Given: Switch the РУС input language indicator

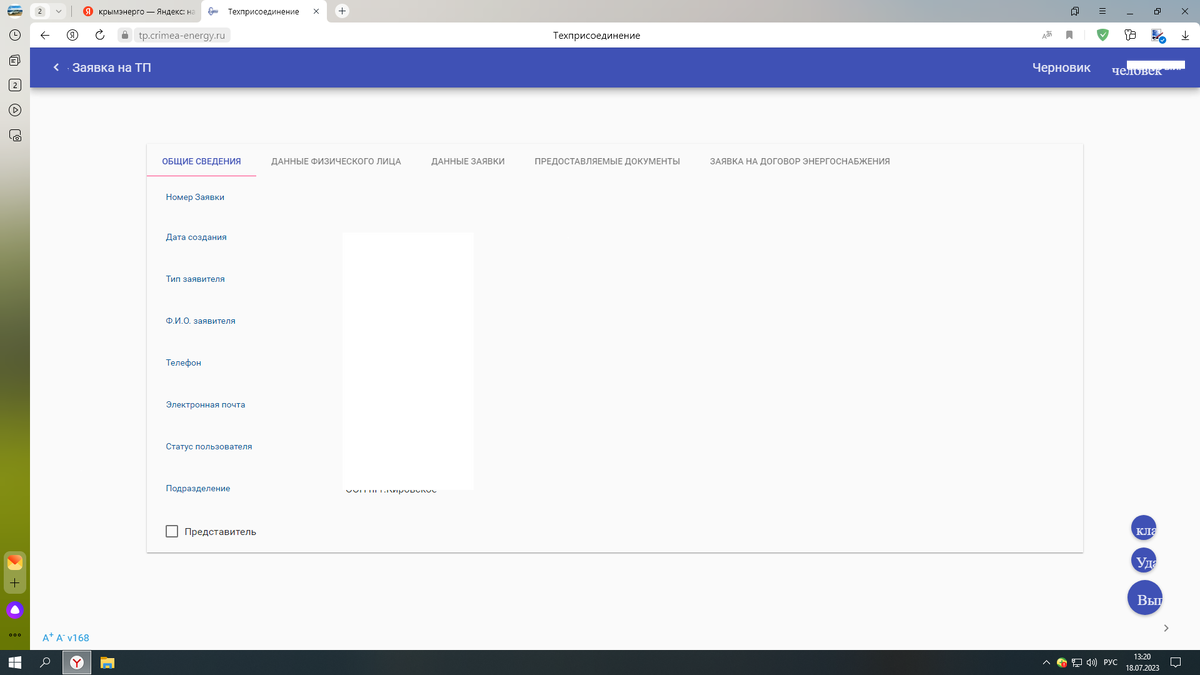Looking at the screenshot, I should tap(1109, 662).
